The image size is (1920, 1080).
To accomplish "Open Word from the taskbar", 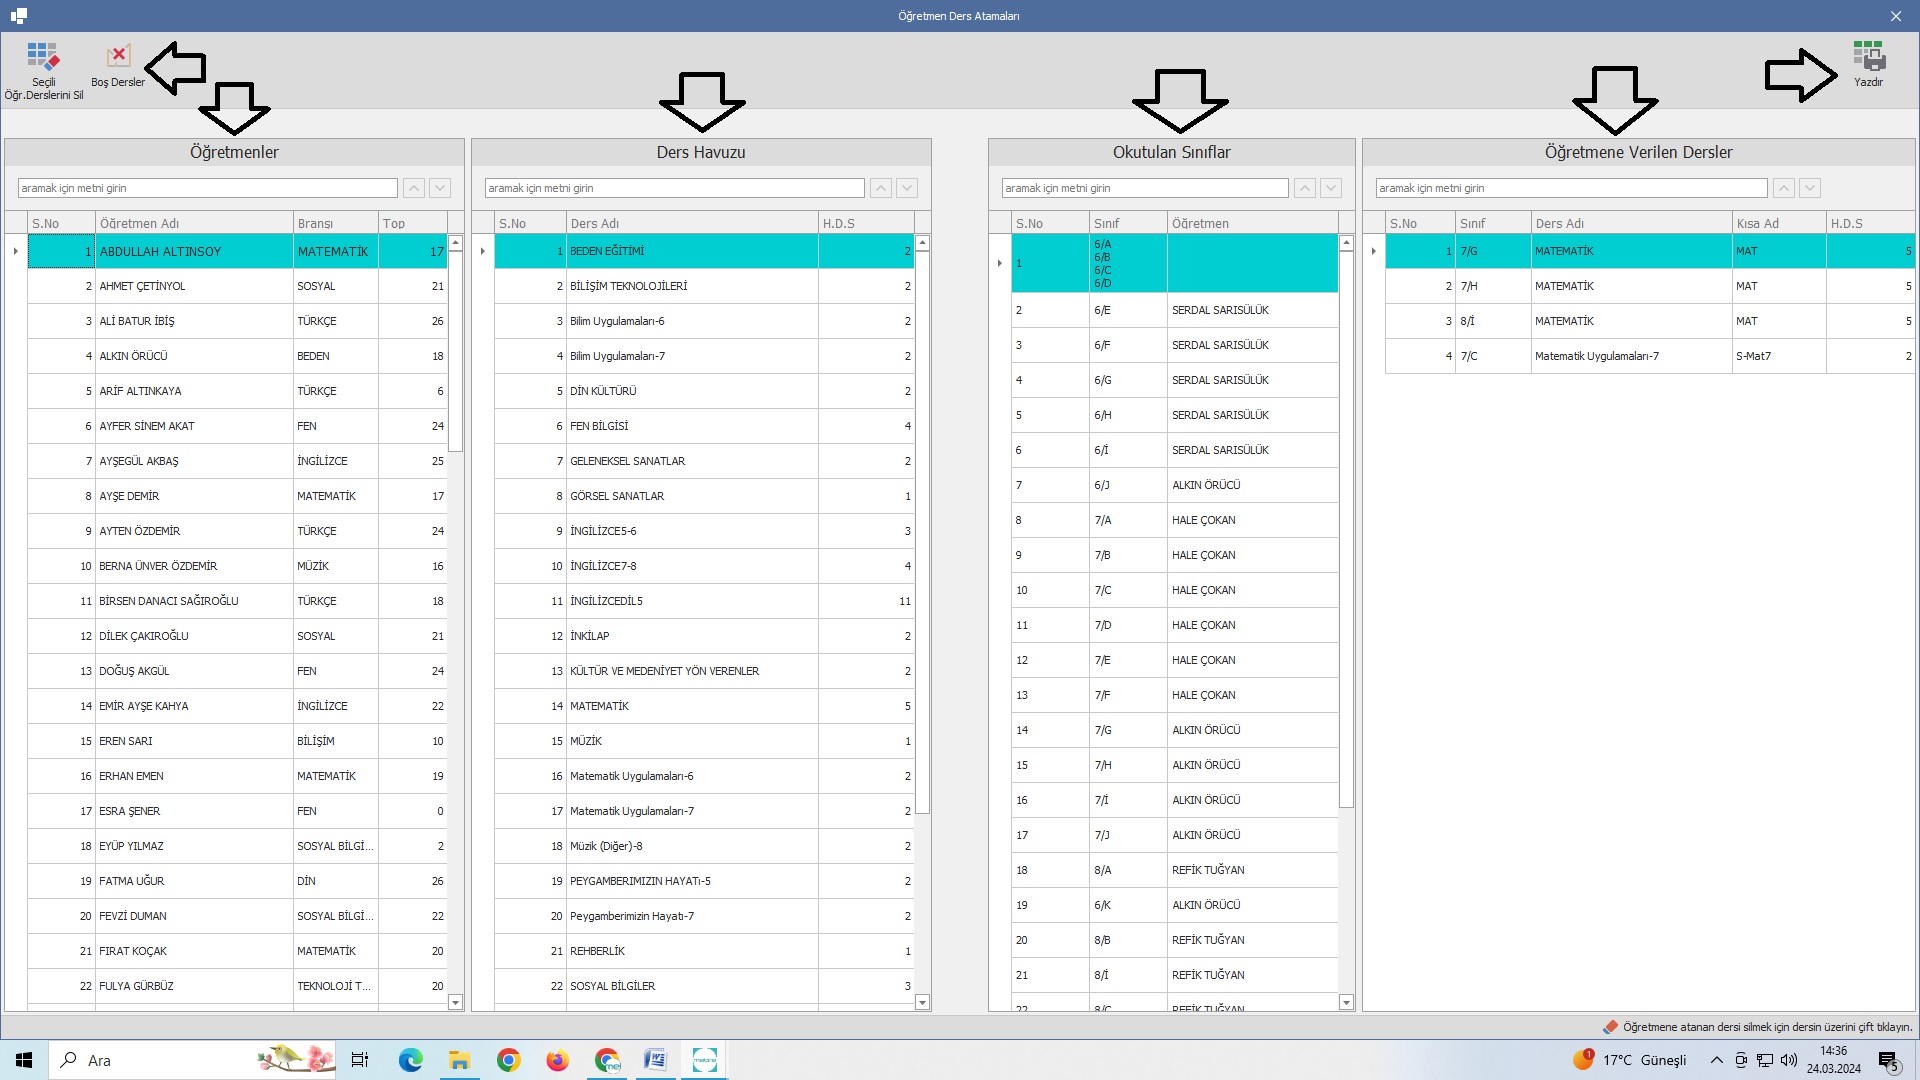I will click(655, 1060).
